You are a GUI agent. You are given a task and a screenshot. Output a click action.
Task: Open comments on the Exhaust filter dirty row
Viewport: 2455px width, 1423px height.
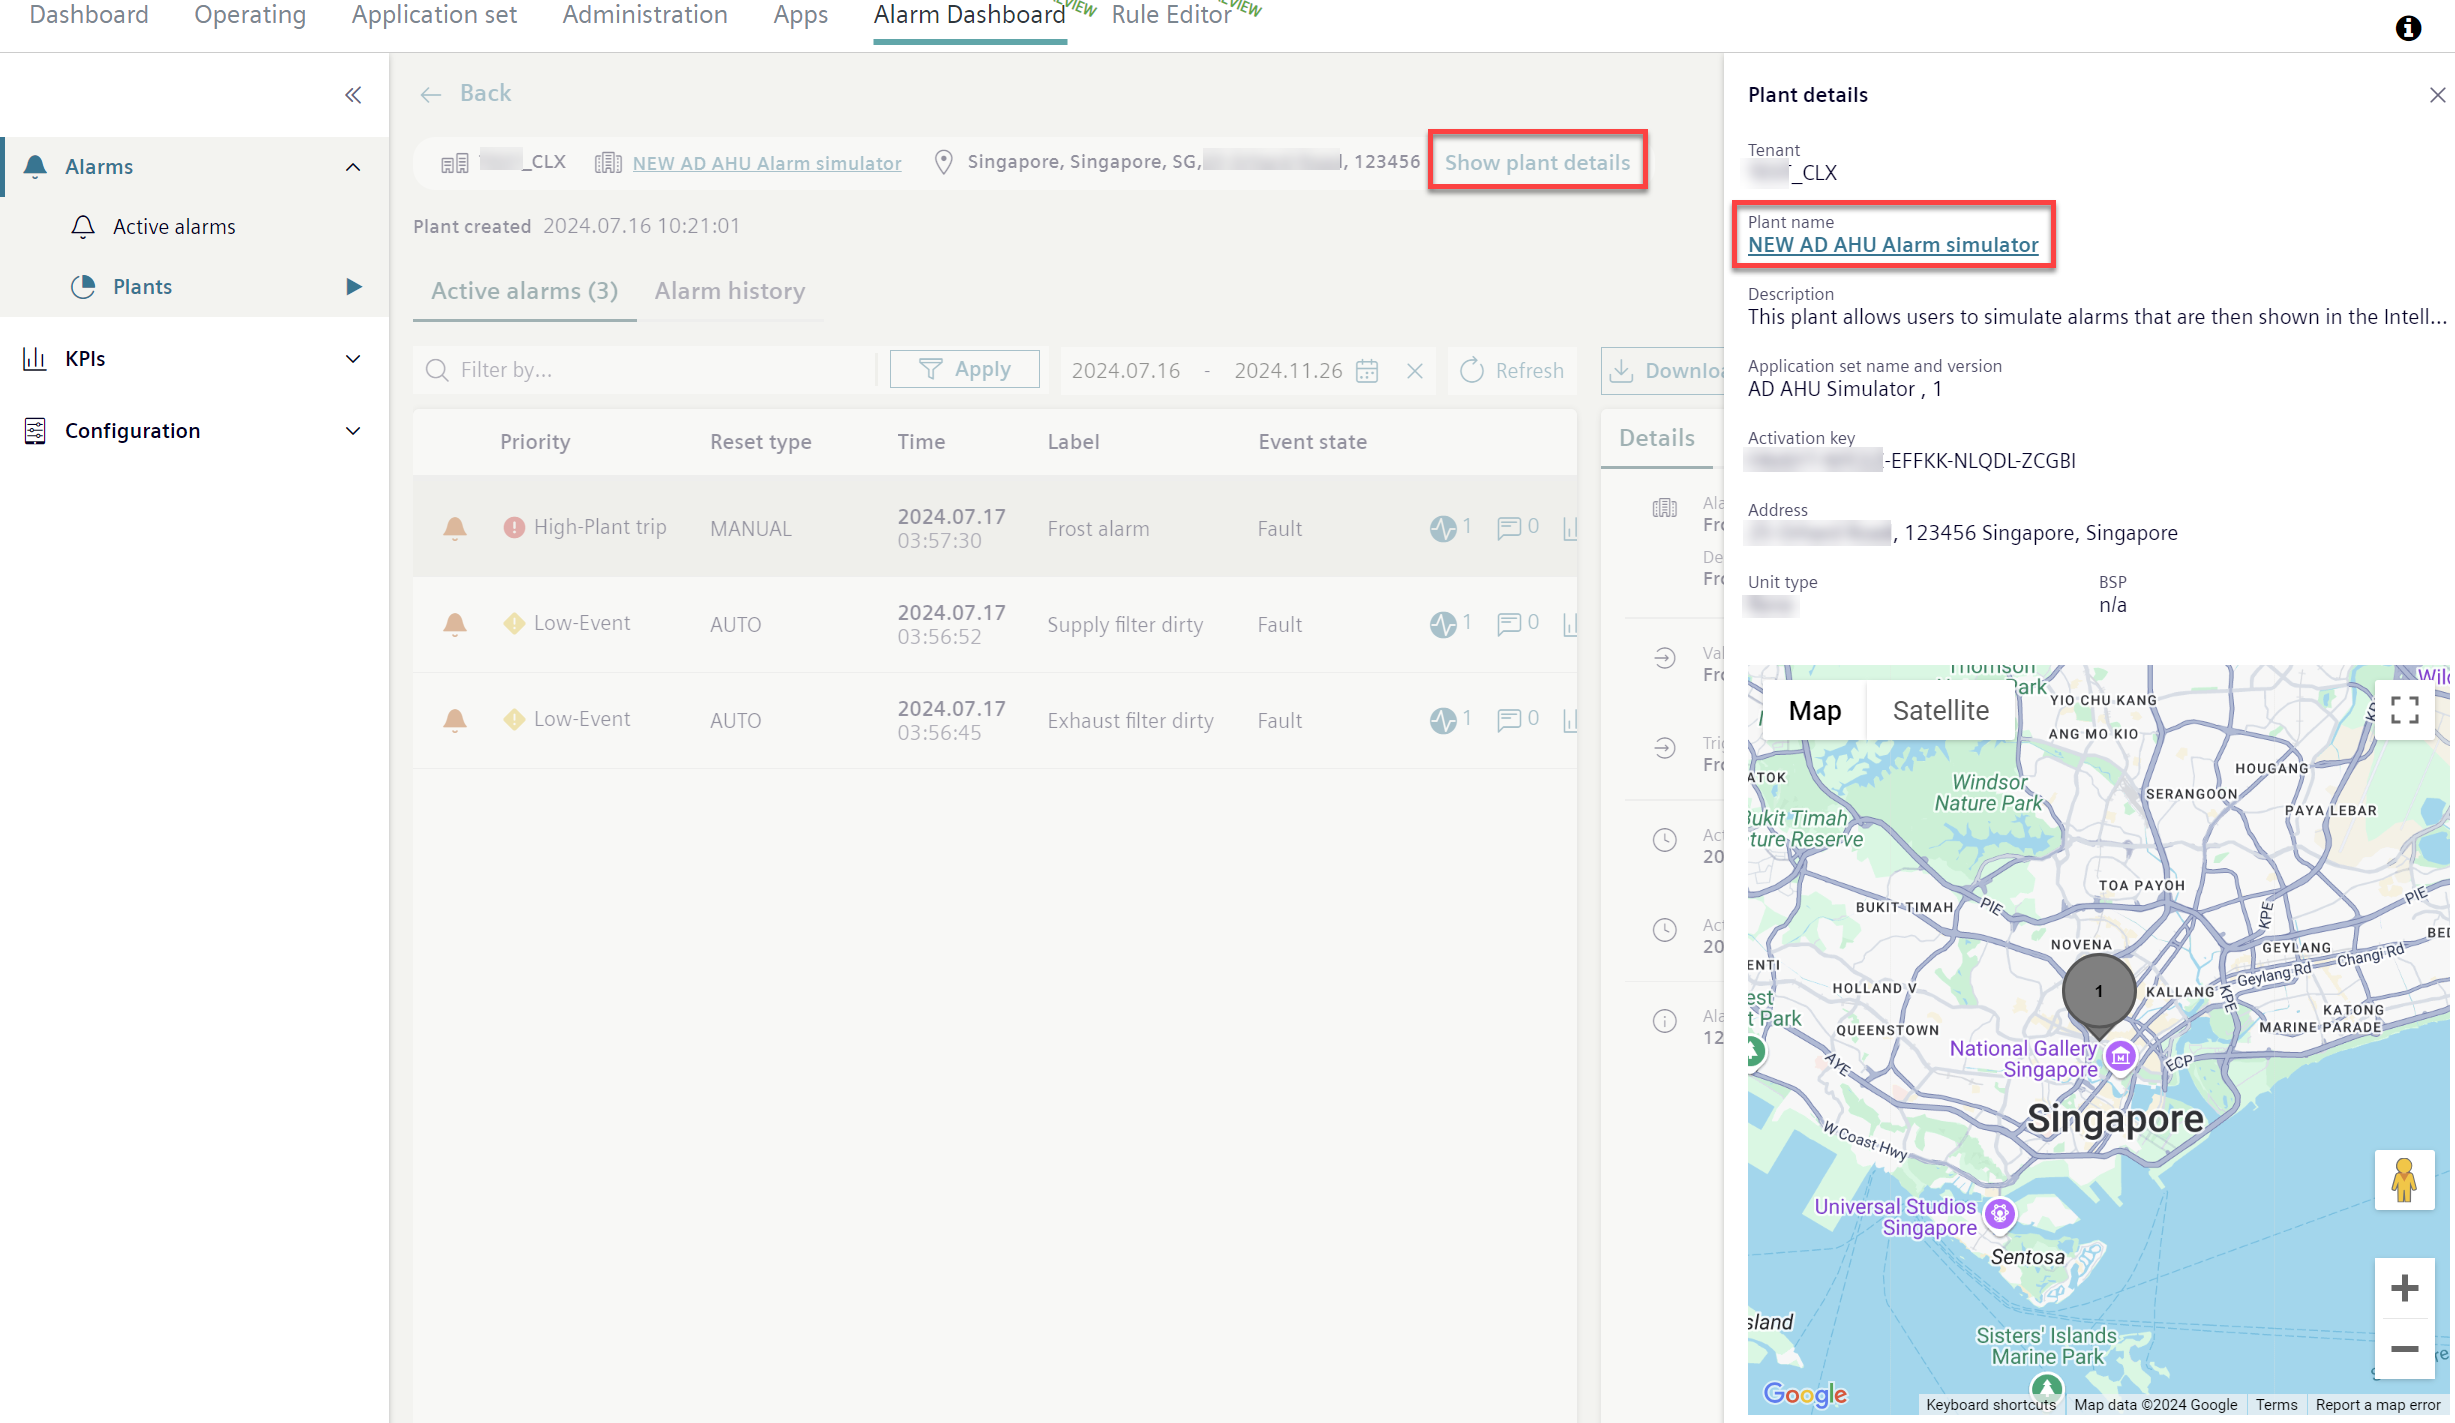coord(1508,720)
